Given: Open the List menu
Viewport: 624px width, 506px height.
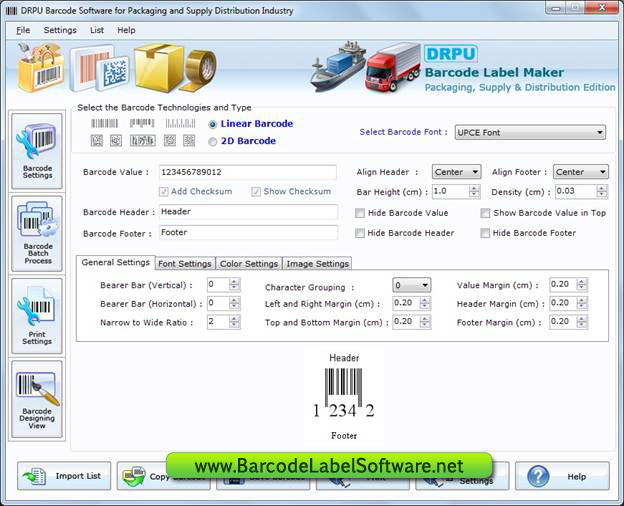Looking at the screenshot, I should click(x=97, y=30).
